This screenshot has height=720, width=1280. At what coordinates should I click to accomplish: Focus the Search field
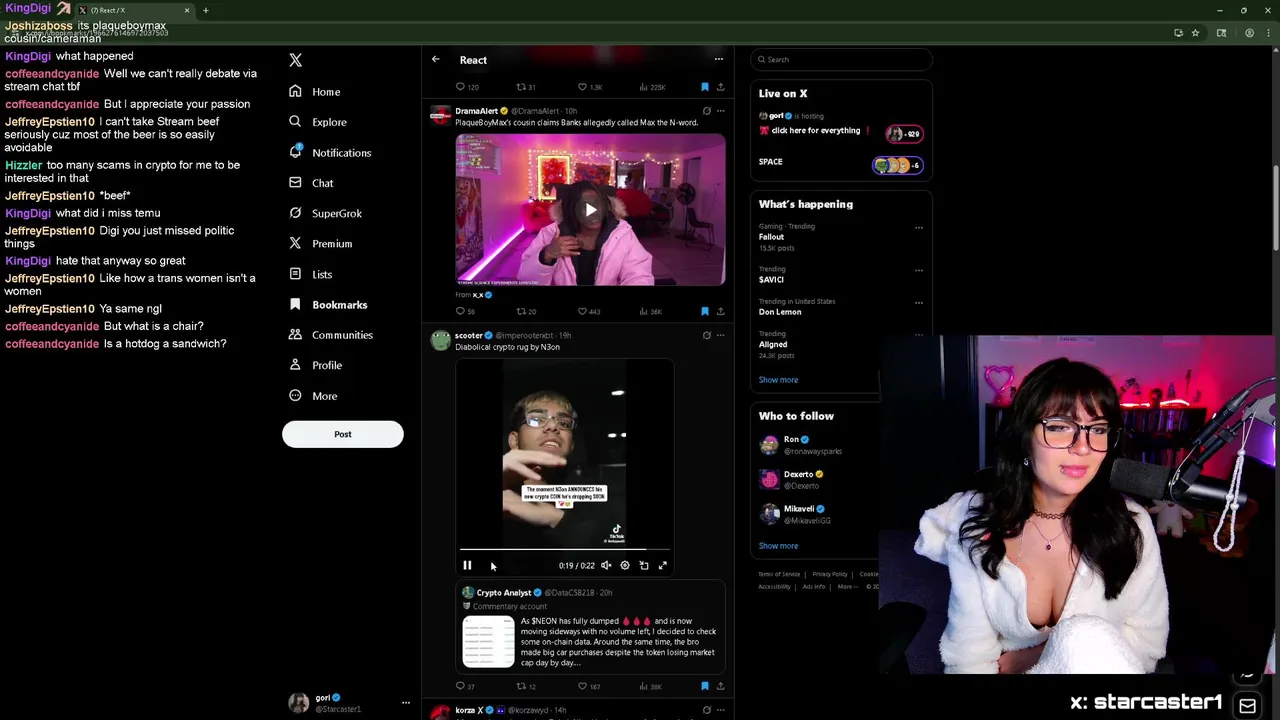coord(841,59)
